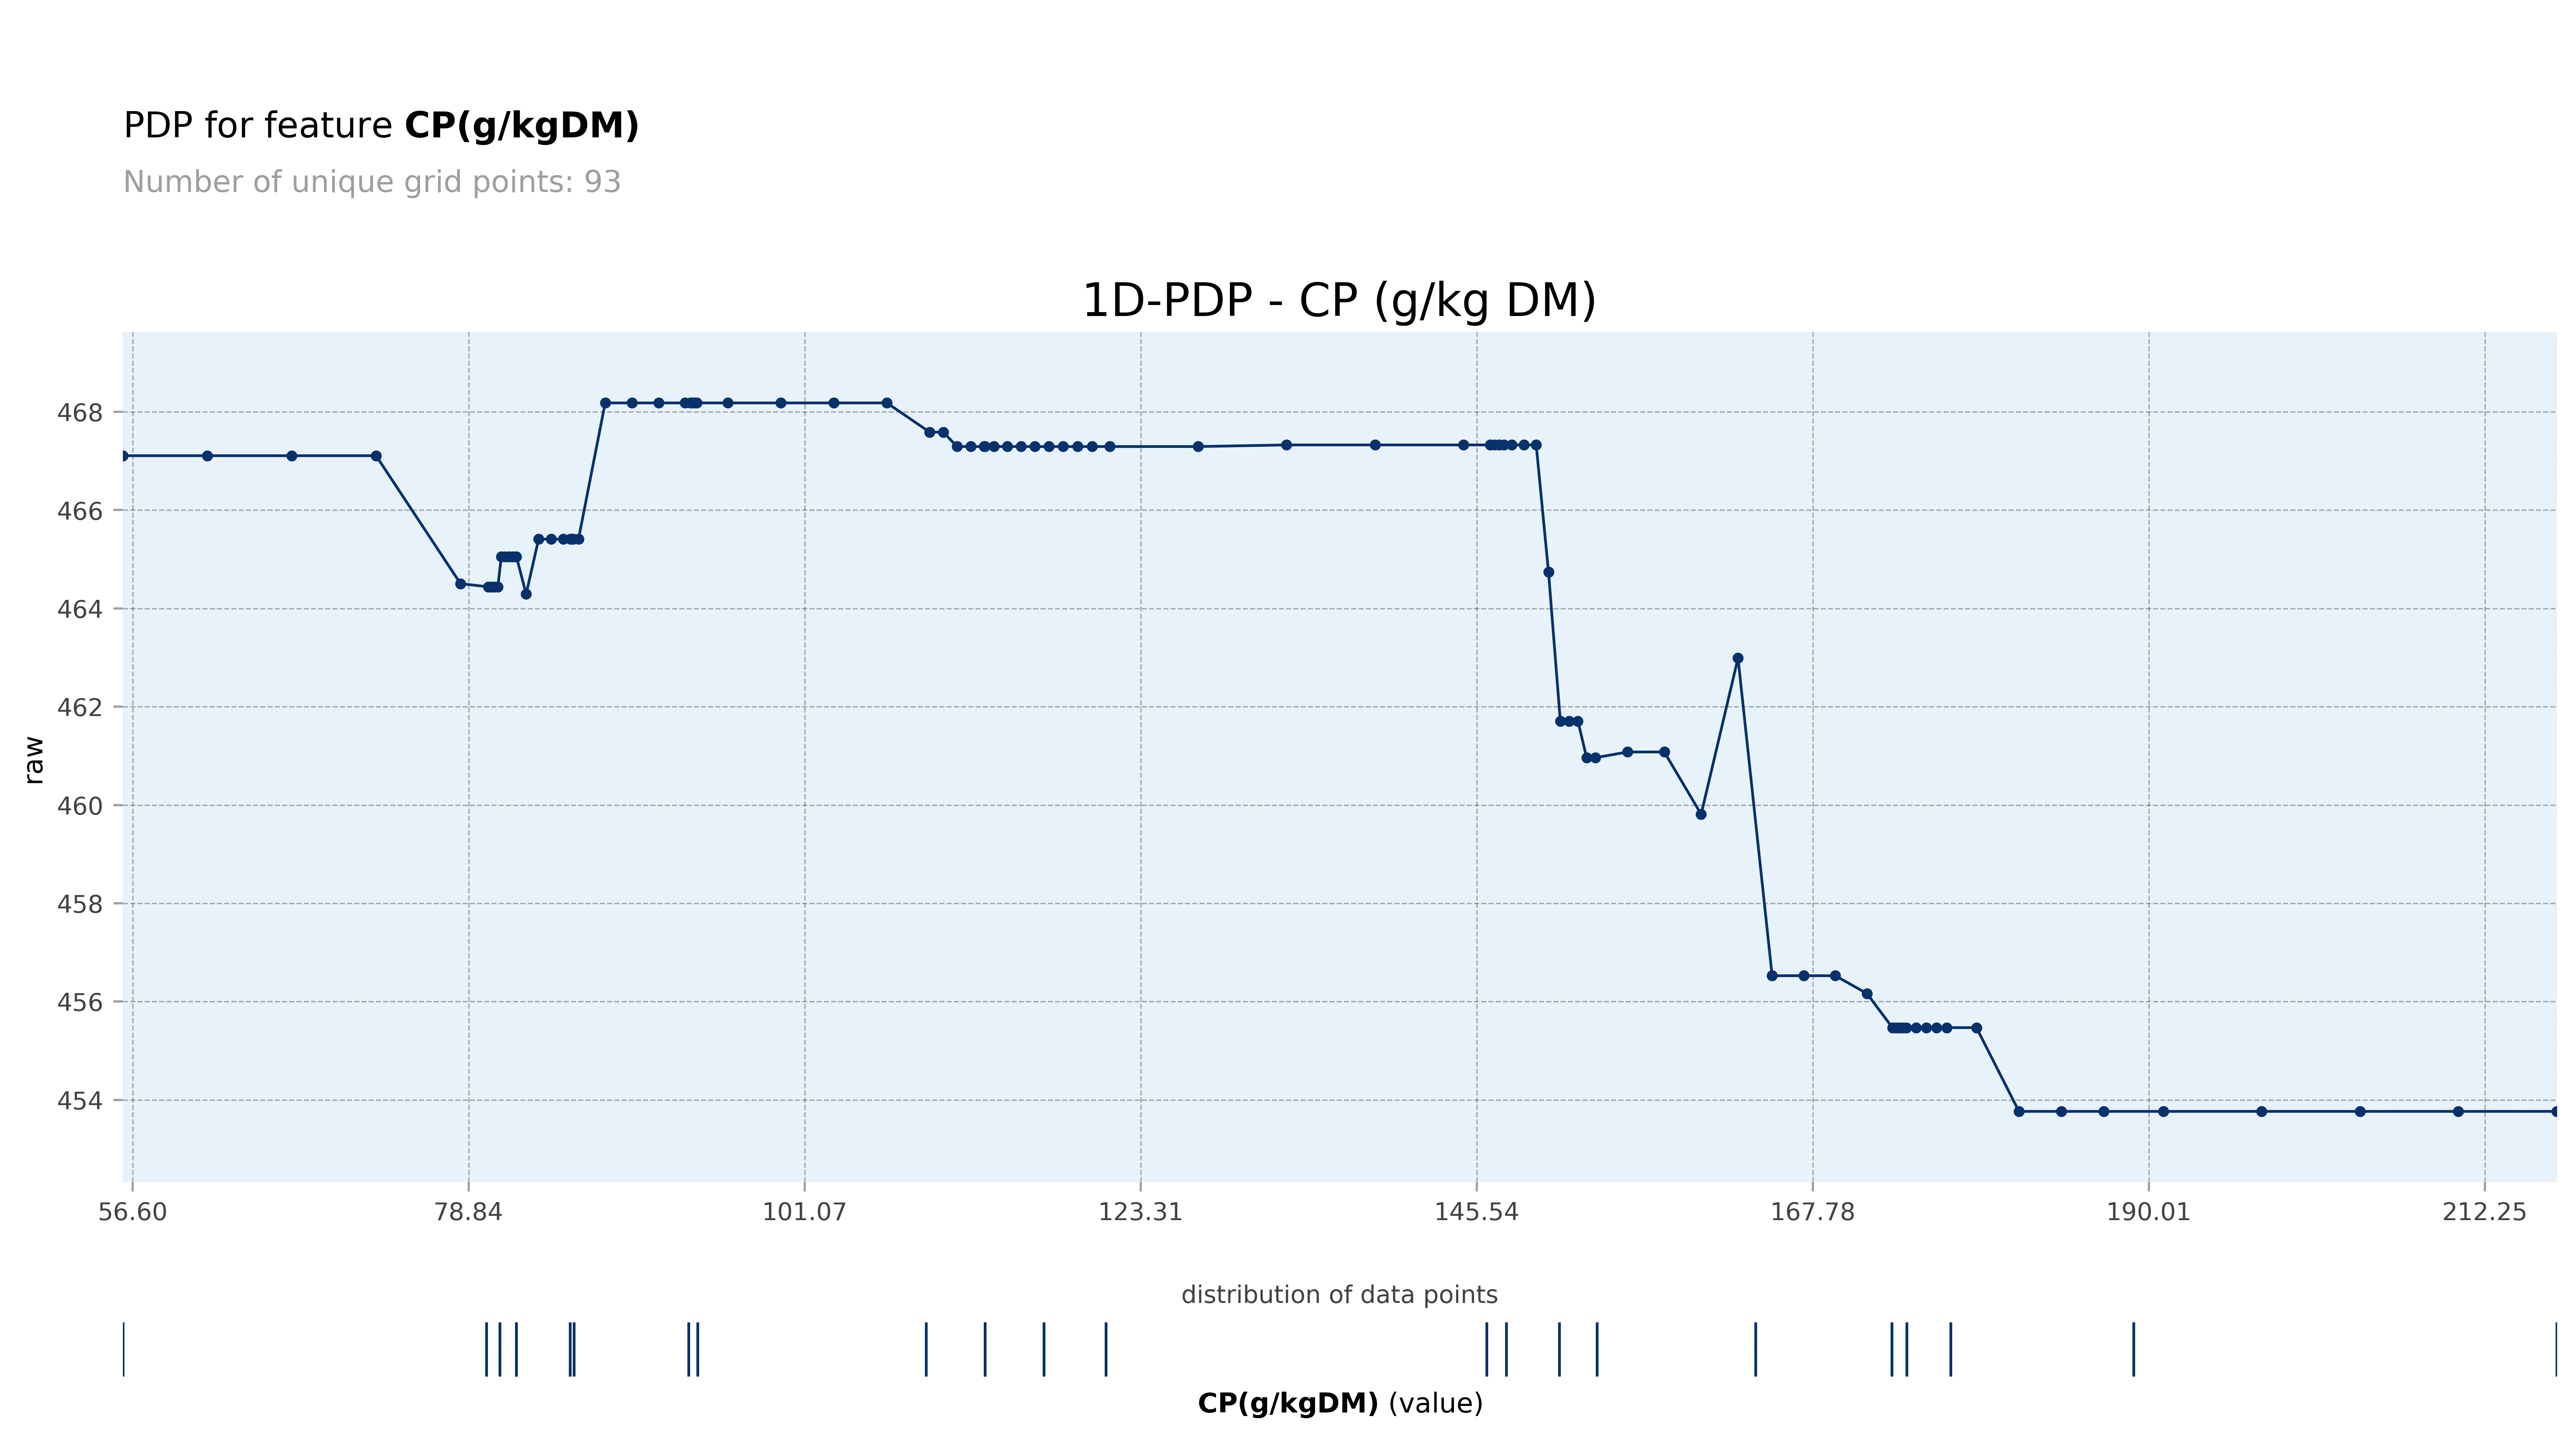Click the isolated data point near 464.7
Screen dimensions: 2576x1438
[x=1548, y=572]
